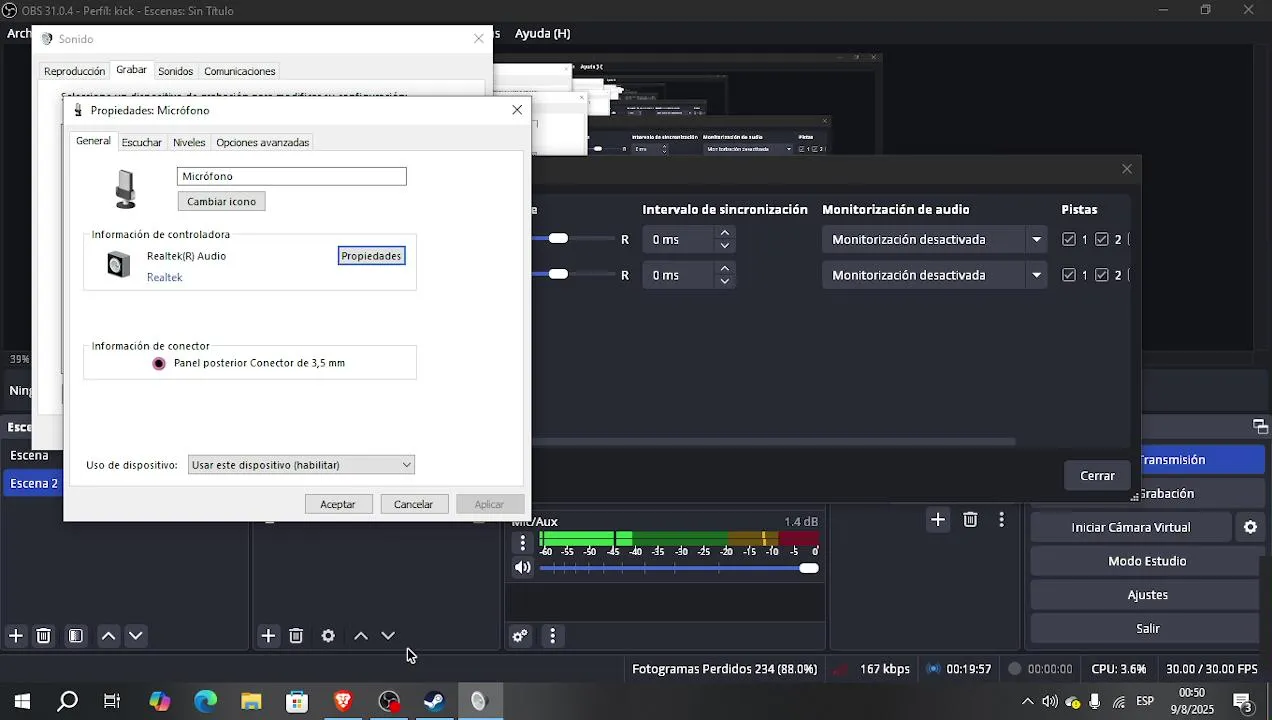Screen dimensions: 1272x720
Task: Move the scene down with the down arrow in the scenes toolbar
Action: coord(137,636)
